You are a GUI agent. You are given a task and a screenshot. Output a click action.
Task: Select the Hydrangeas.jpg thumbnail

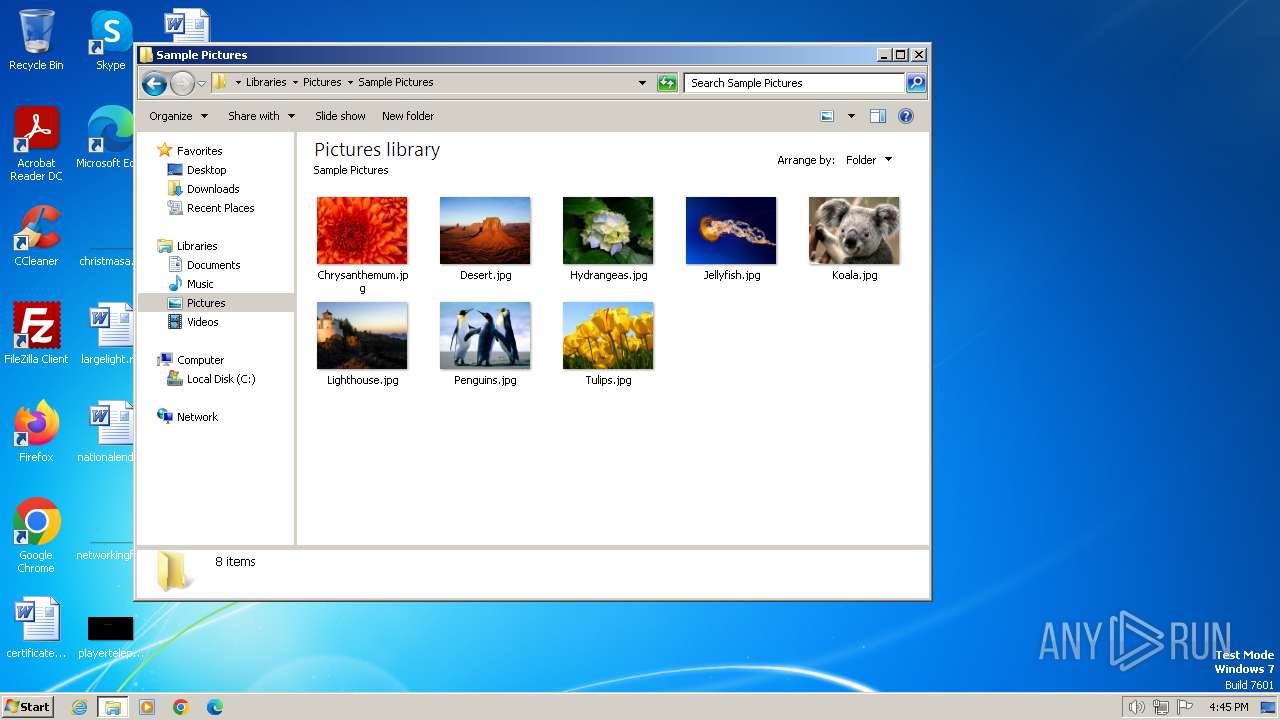click(x=608, y=231)
